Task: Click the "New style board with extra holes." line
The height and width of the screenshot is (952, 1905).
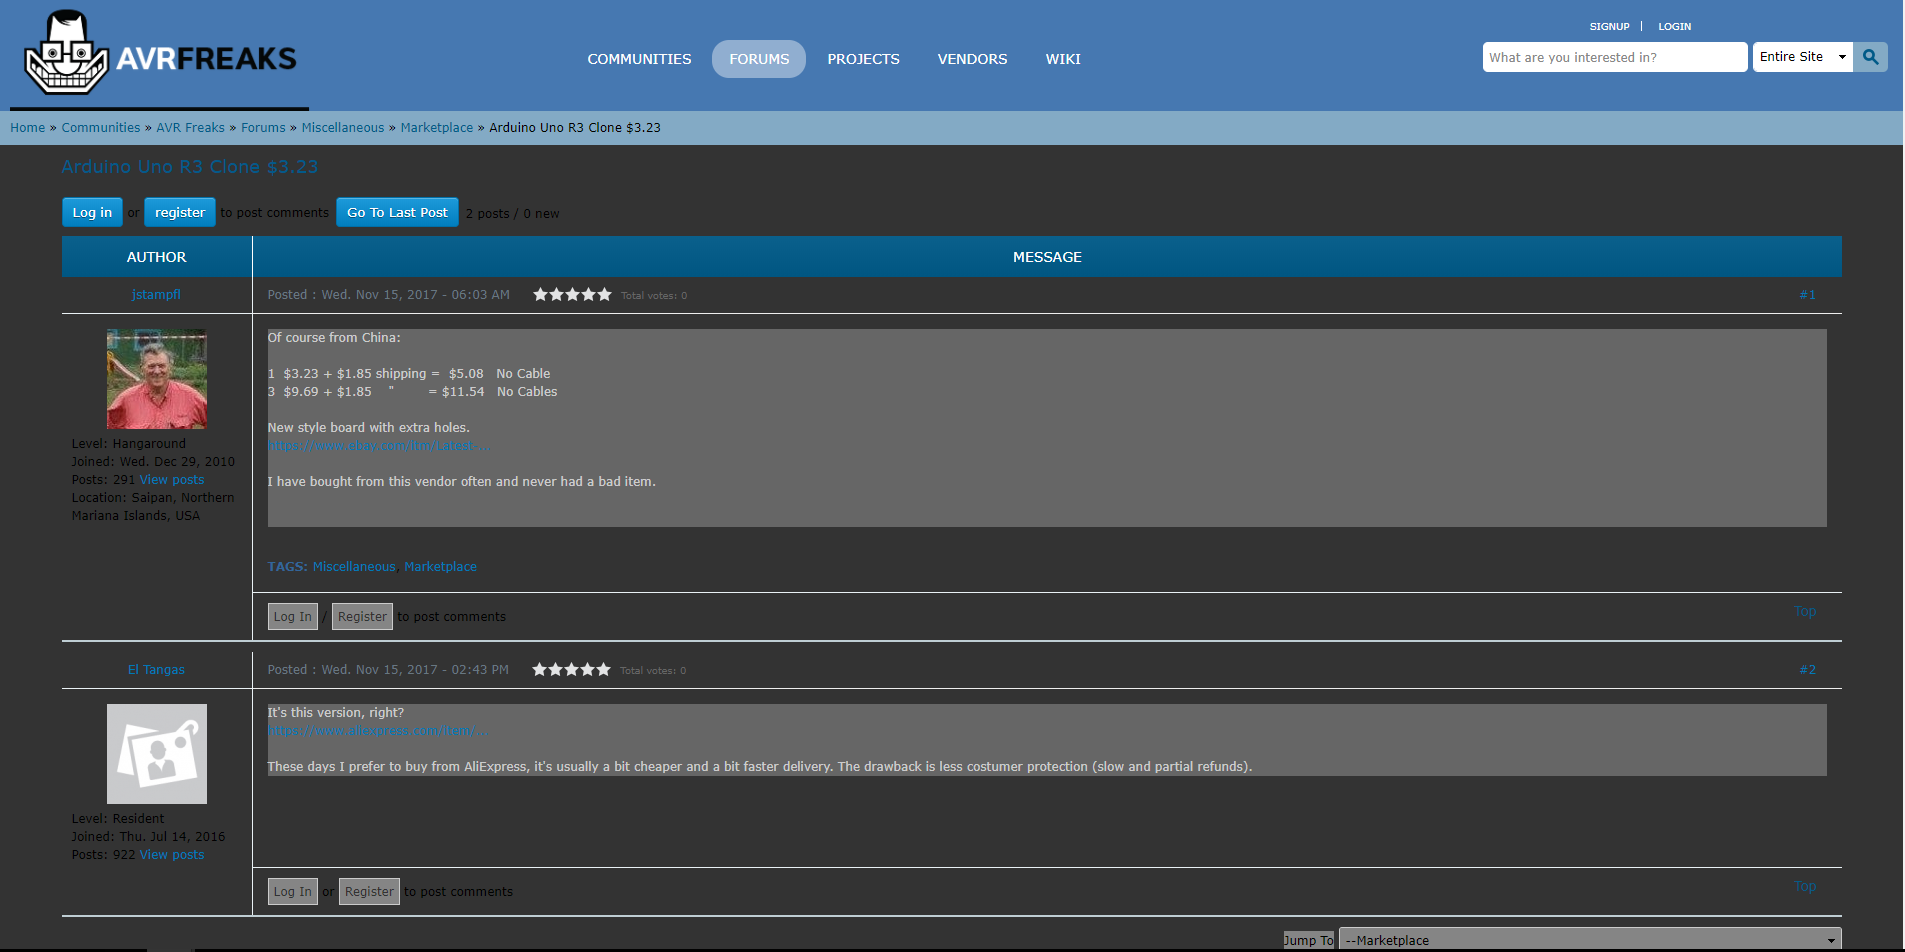Action: [x=368, y=428]
